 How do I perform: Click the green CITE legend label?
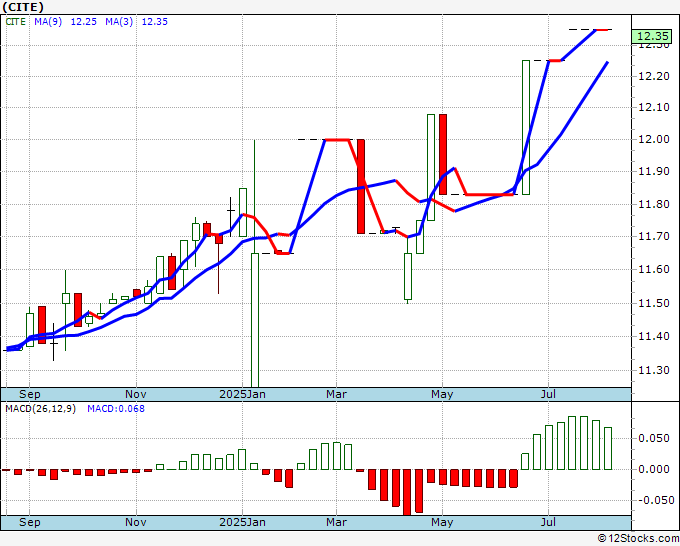pyautogui.click(x=16, y=22)
